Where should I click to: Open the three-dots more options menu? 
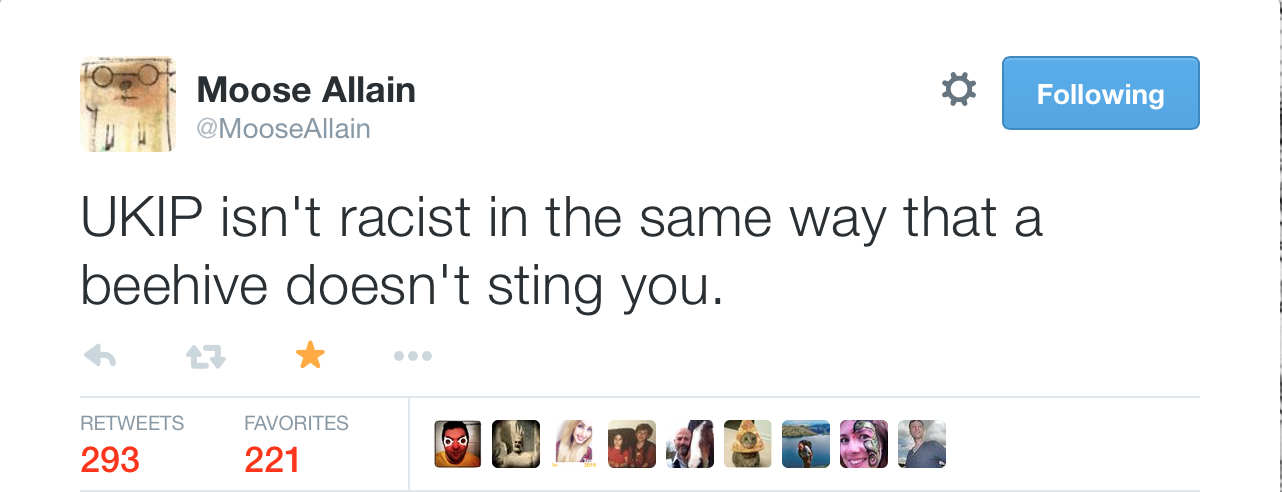click(x=413, y=355)
